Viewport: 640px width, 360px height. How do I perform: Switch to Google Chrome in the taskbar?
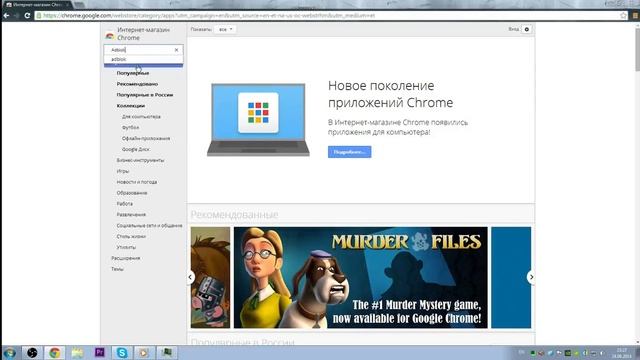(x=55, y=353)
